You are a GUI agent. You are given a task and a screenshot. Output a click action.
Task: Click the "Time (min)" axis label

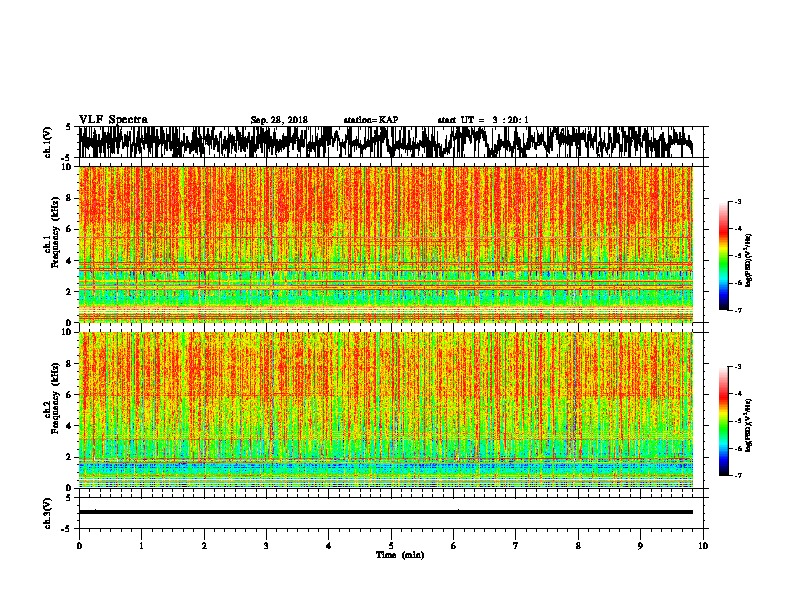400,555
